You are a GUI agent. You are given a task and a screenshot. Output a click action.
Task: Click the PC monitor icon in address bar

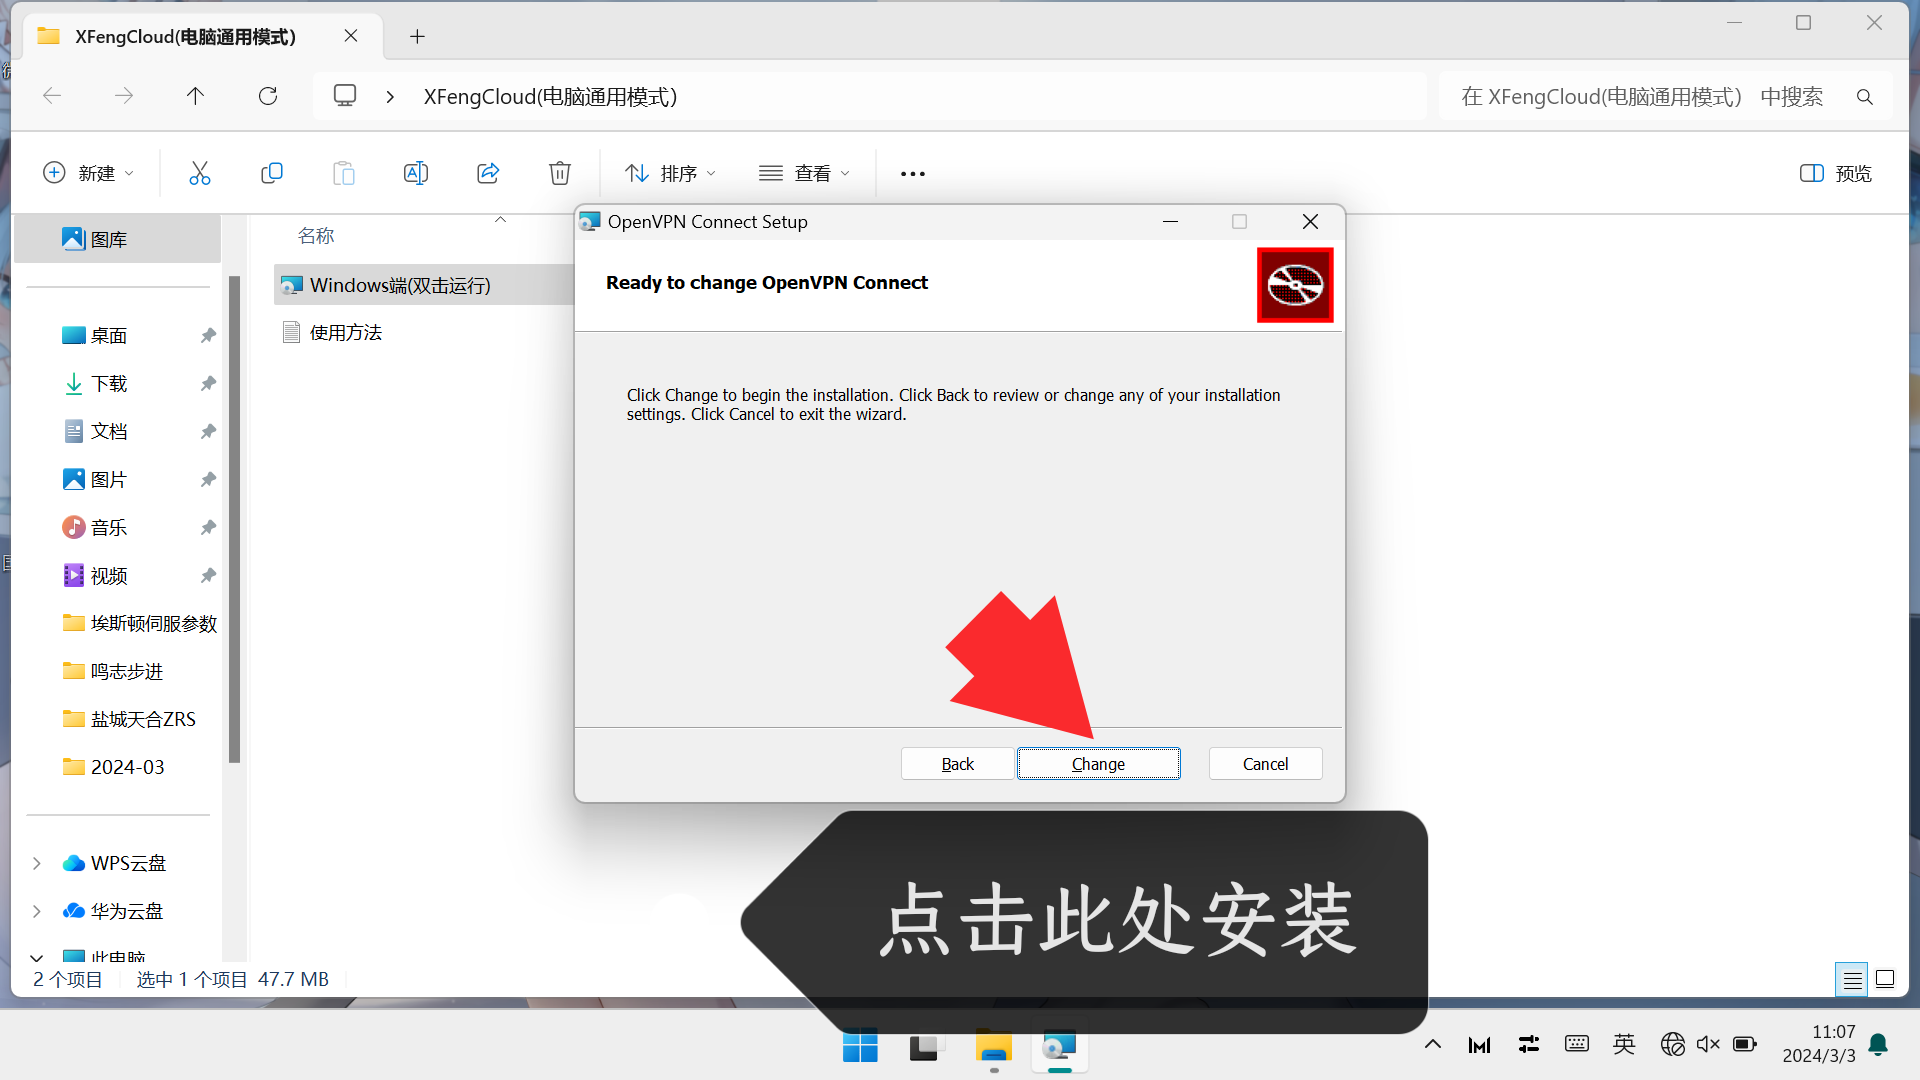click(345, 96)
